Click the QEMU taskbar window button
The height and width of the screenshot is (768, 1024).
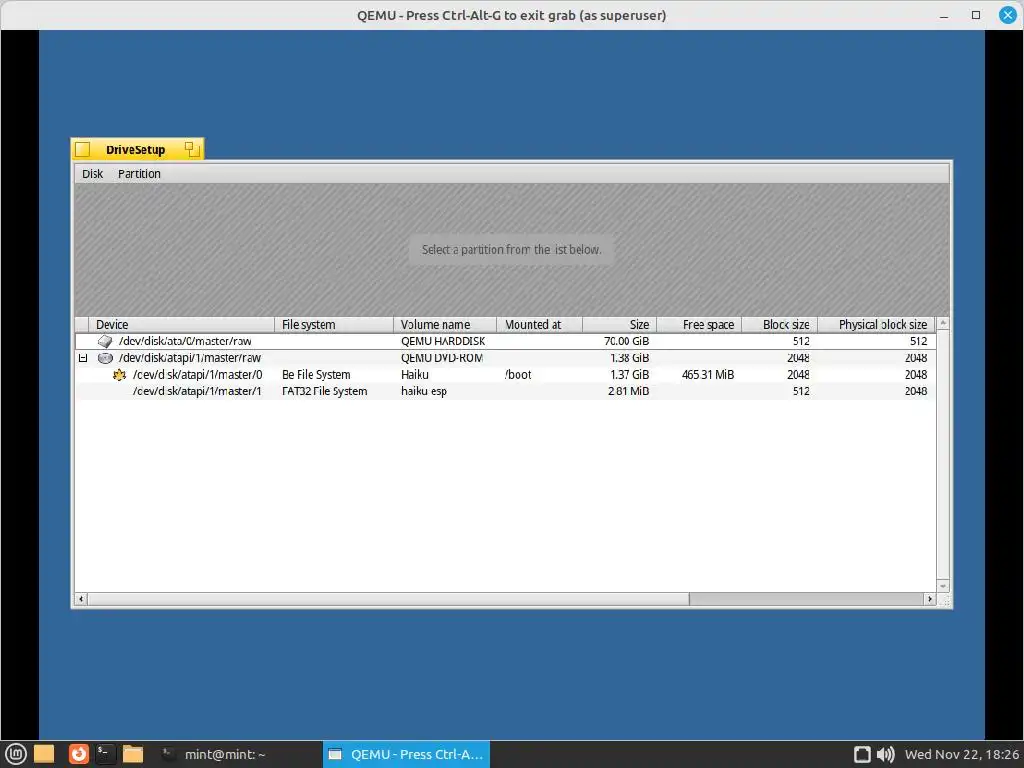pos(406,754)
